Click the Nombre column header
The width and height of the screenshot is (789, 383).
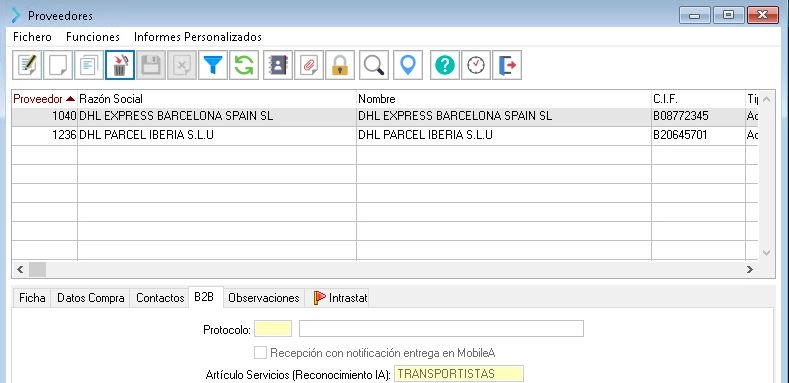point(504,99)
